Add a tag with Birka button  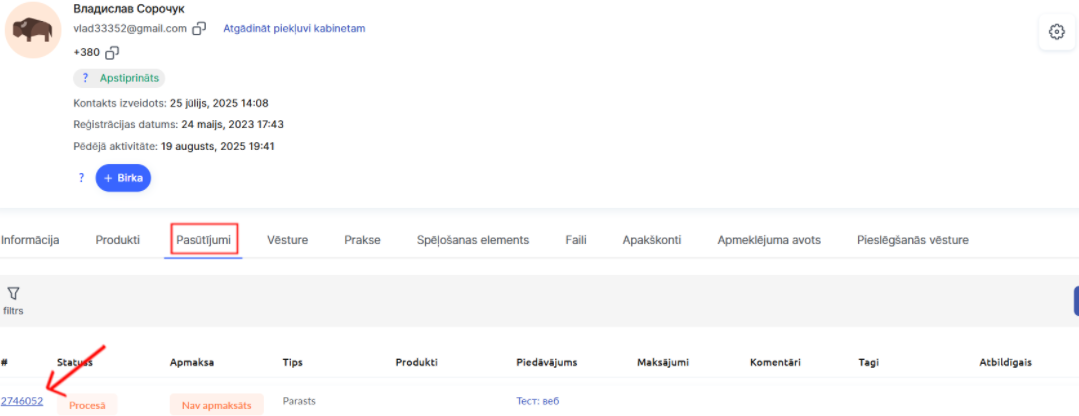click(x=123, y=177)
